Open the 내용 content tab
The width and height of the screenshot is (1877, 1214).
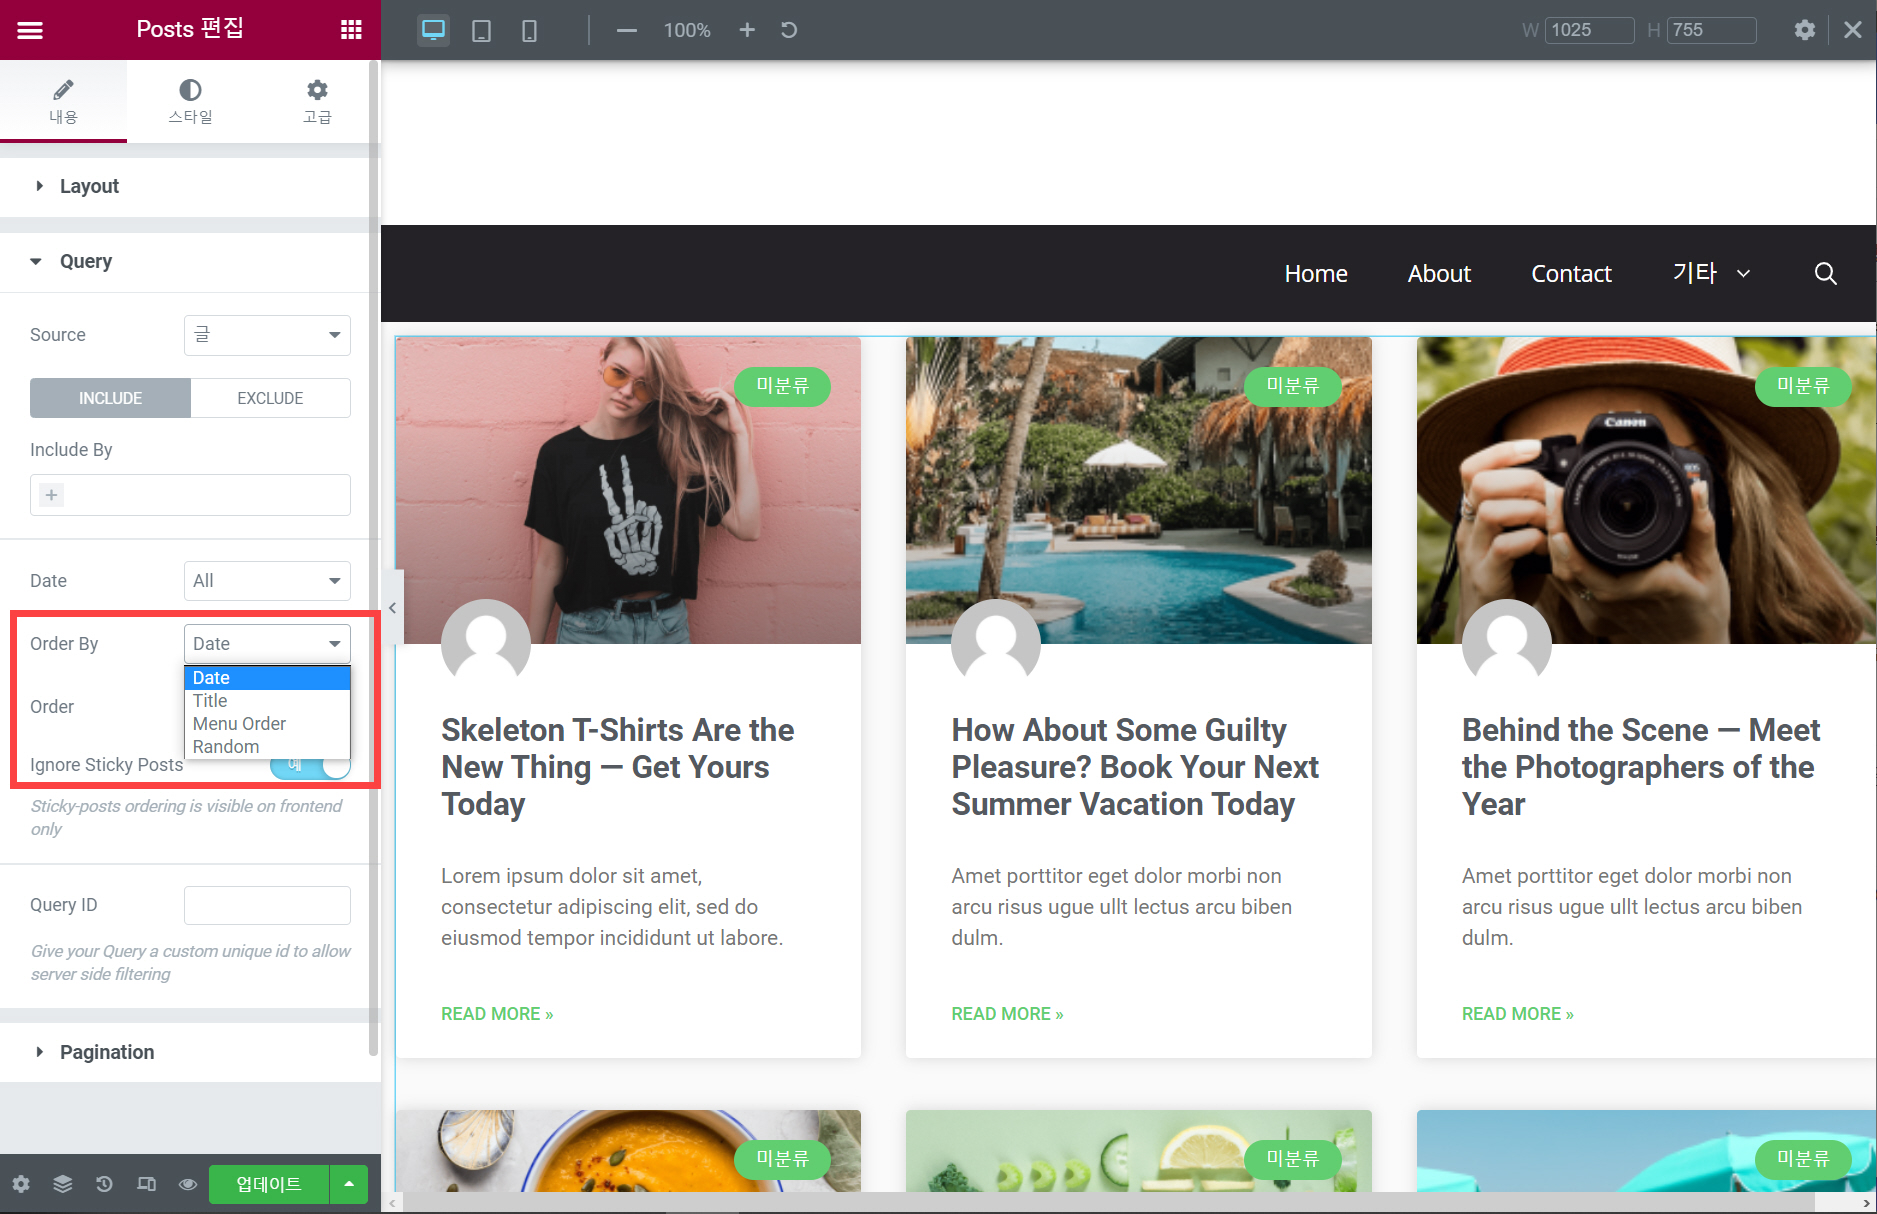pyautogui.click(x=63, y=101)
